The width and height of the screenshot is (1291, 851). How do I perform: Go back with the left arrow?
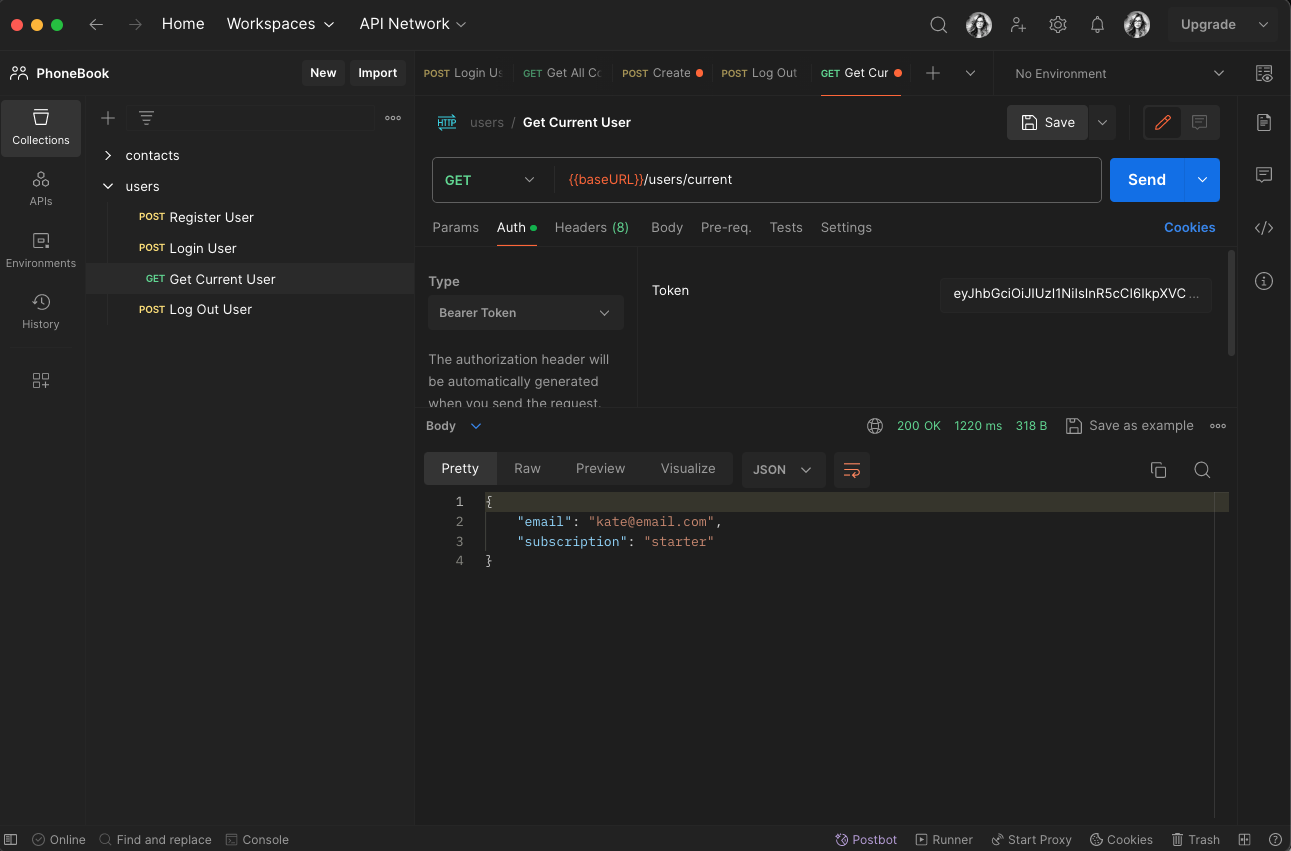point(96,24)
